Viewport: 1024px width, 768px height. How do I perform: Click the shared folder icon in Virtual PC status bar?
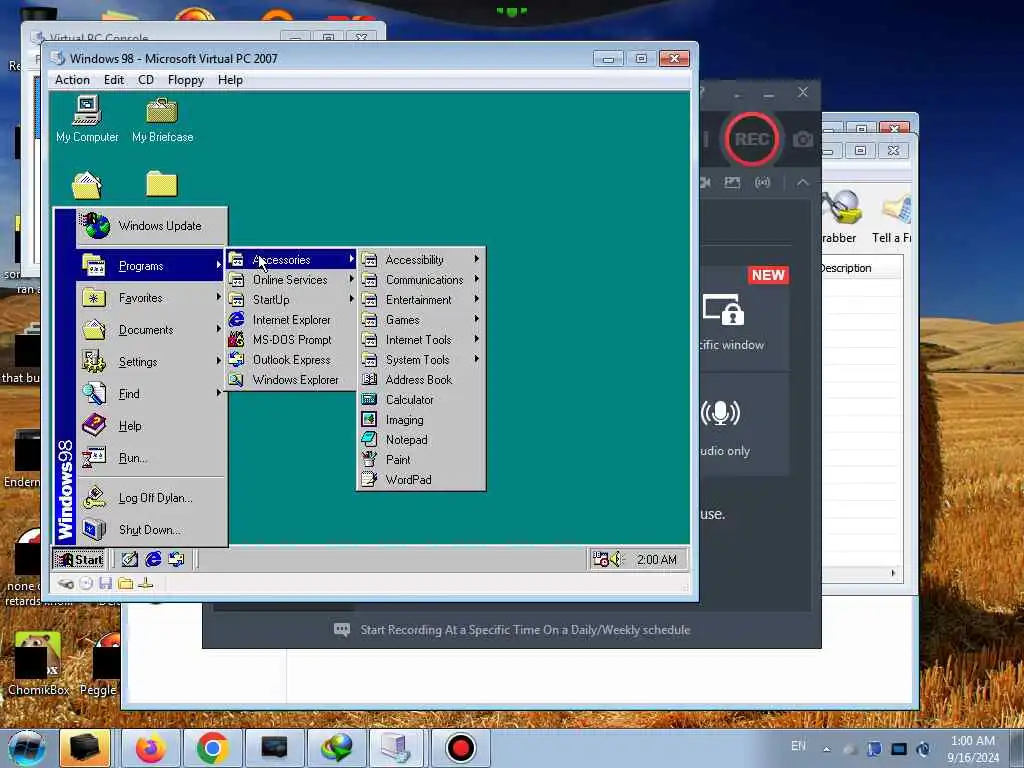click(x=126, y=583)
